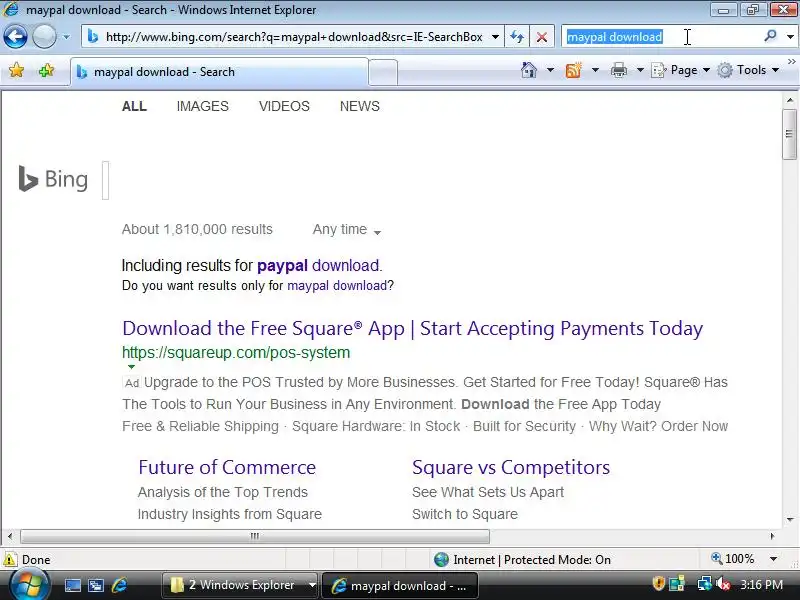
Task: Open Square vs Competitors link
Action: point(511,467)
